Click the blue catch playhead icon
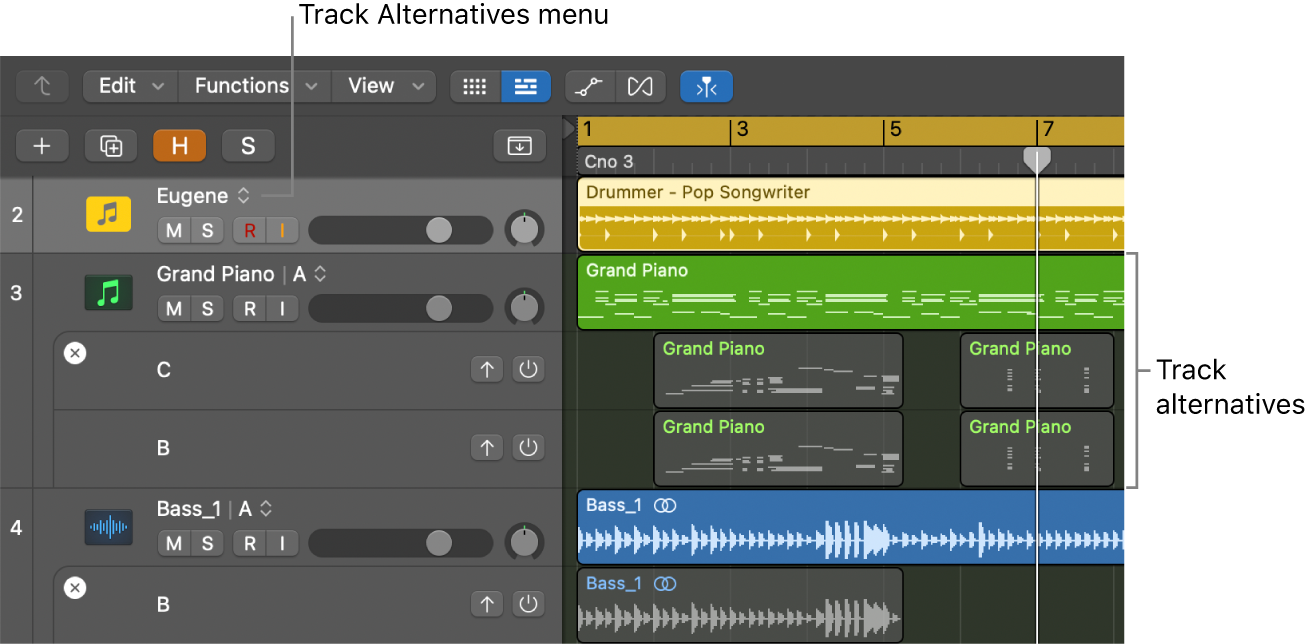Screen dimensions: 1314x644 coord(706,86)
